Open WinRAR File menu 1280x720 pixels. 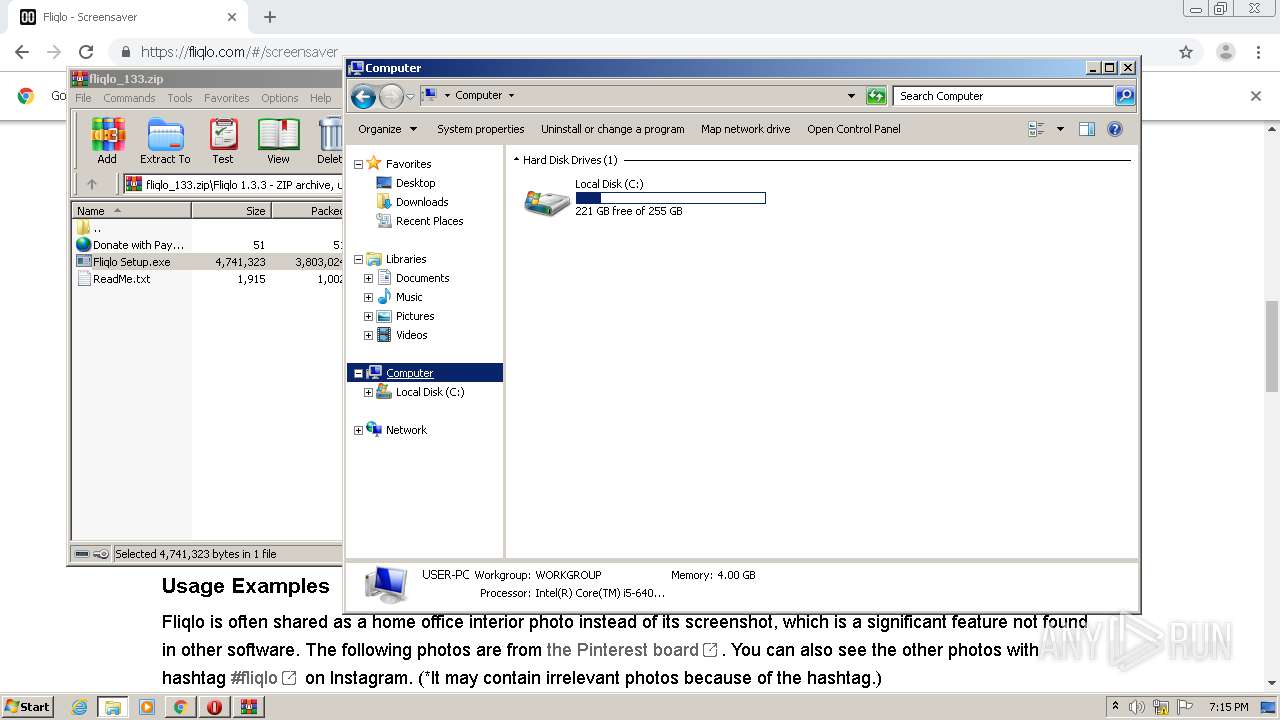(x=83, y=98)
